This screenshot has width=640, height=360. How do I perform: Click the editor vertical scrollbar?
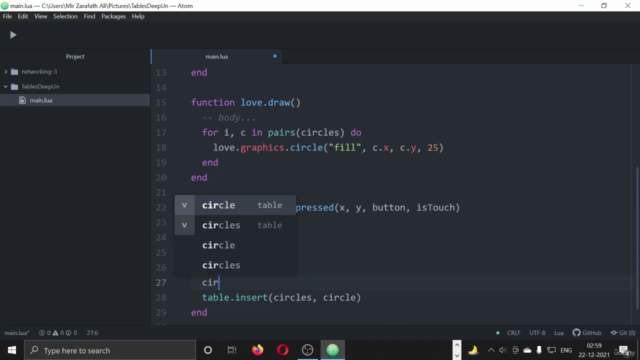(x=637, y=239)
